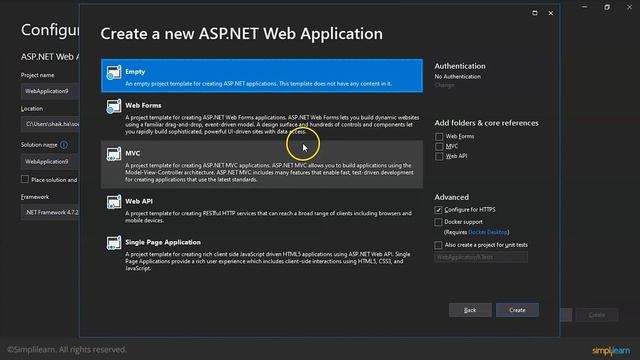Click the background window Create button
This screenshot has height=360, width=640.
click(597, 315)
